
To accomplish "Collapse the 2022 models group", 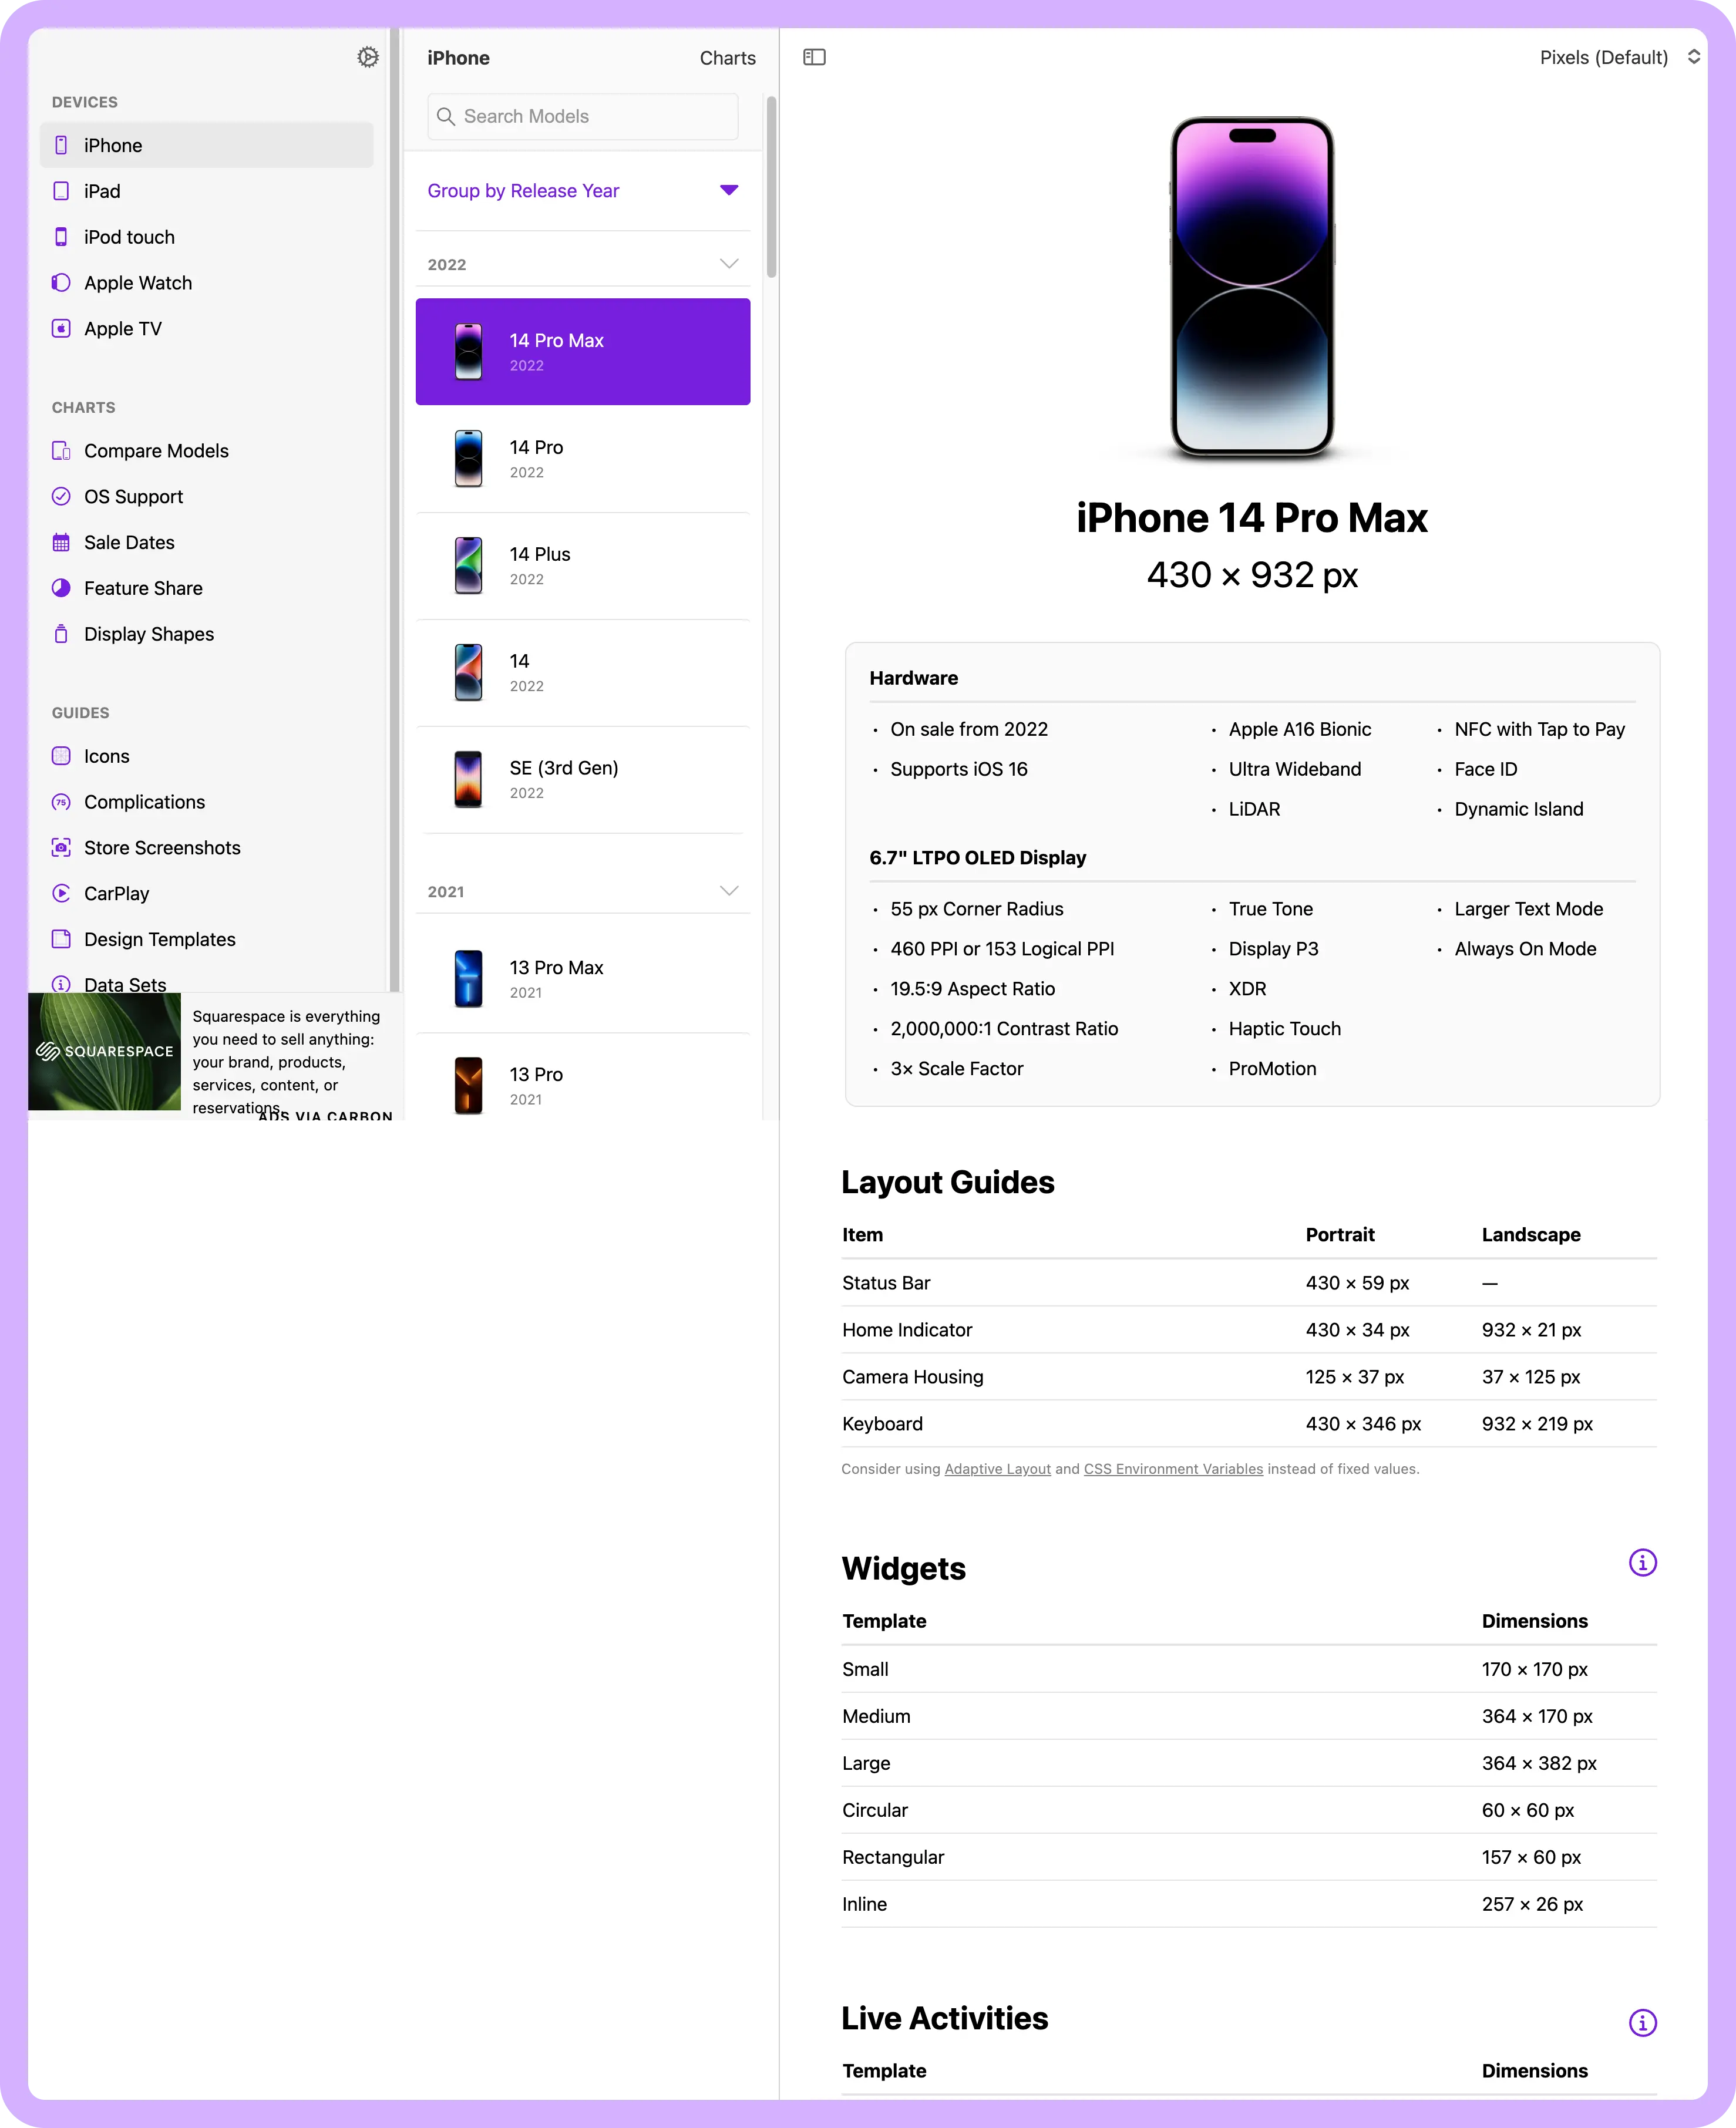I will tap(729, 264).
